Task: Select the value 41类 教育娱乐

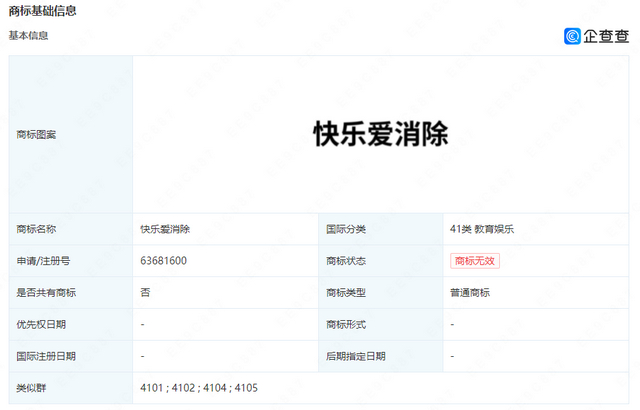Action: pyautogui.click(x=482, y=229)
